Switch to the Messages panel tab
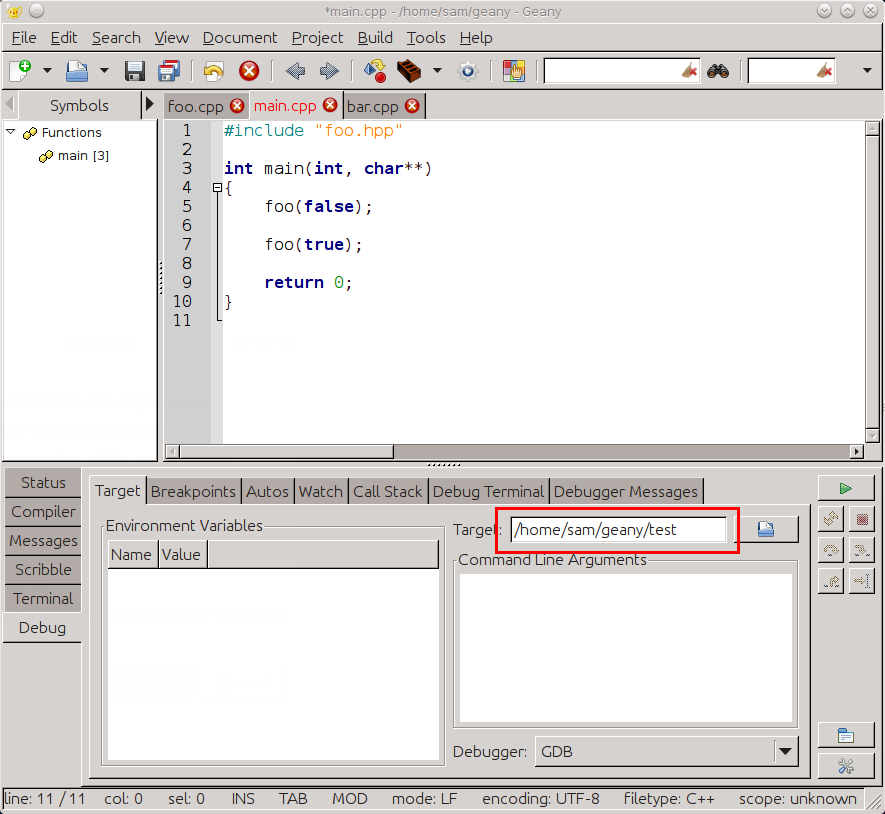Image resolution: width=885 pixels, height=814 pixels. tap(43, 541)
